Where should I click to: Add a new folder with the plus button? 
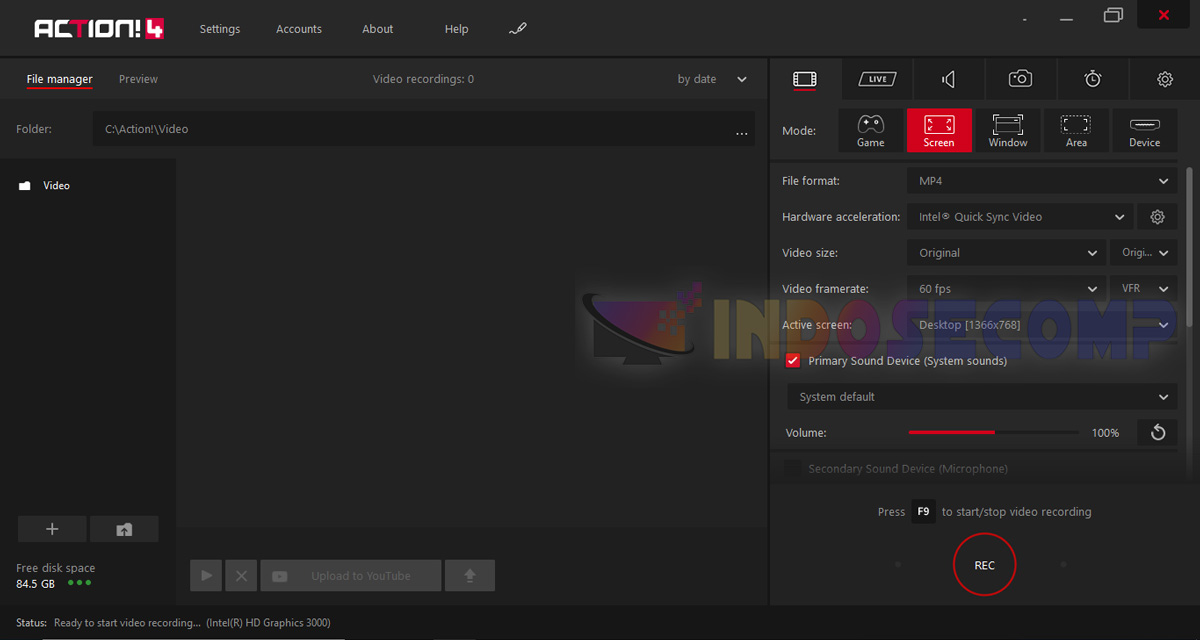(52, 530)
